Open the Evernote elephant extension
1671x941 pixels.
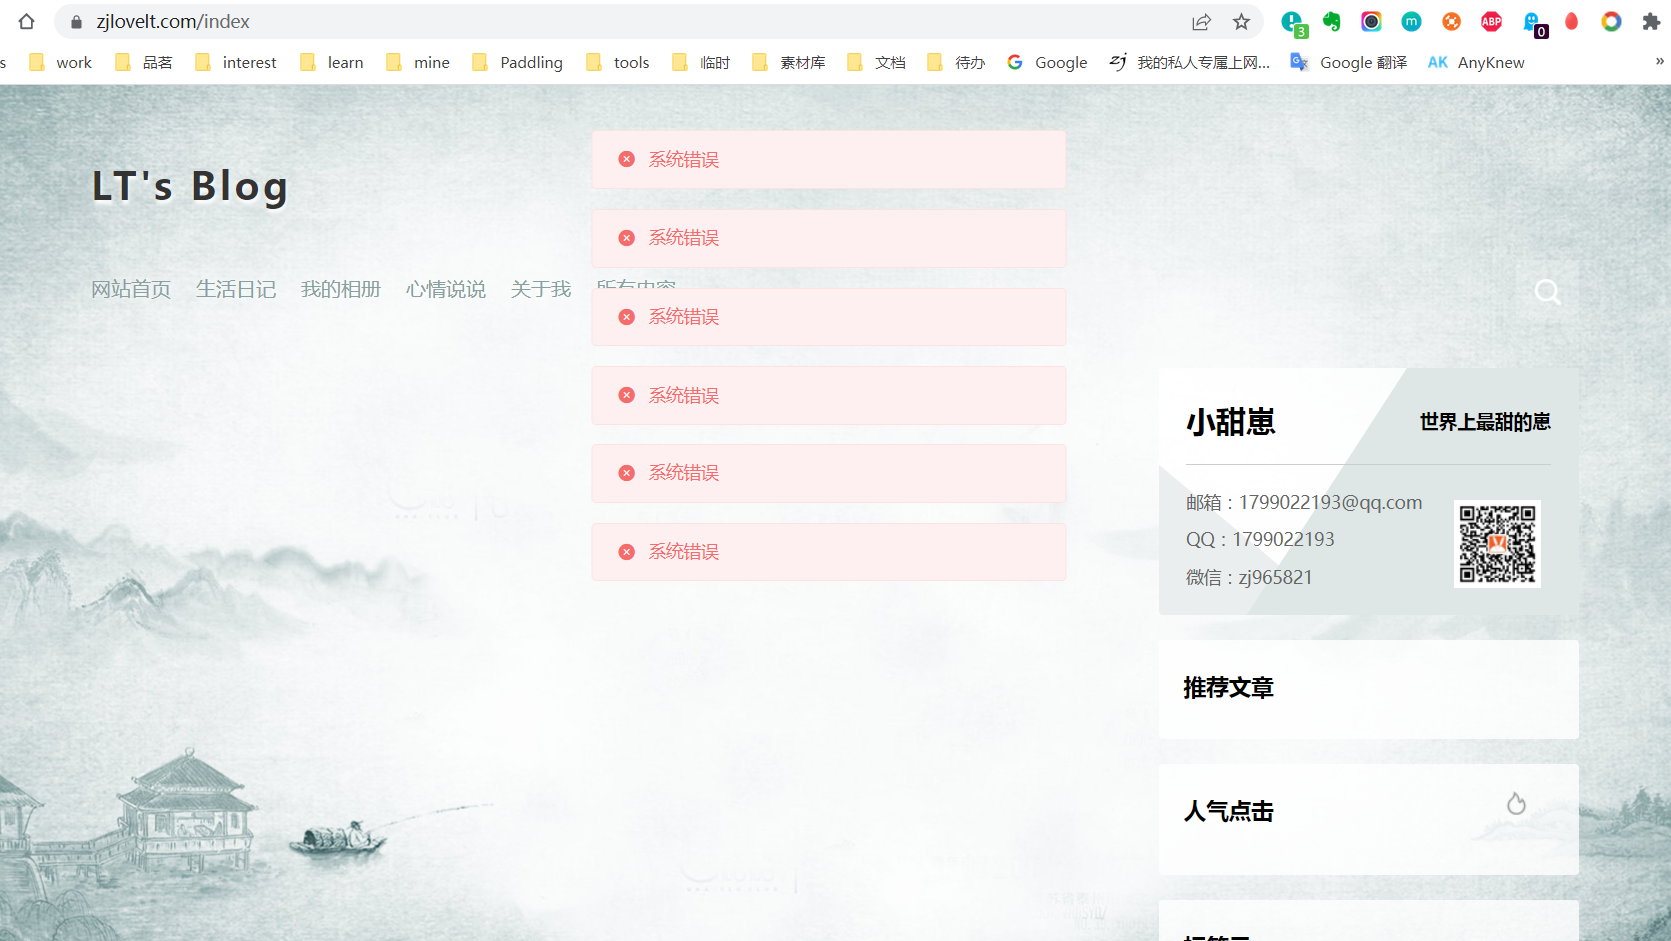pos(1331,21)
